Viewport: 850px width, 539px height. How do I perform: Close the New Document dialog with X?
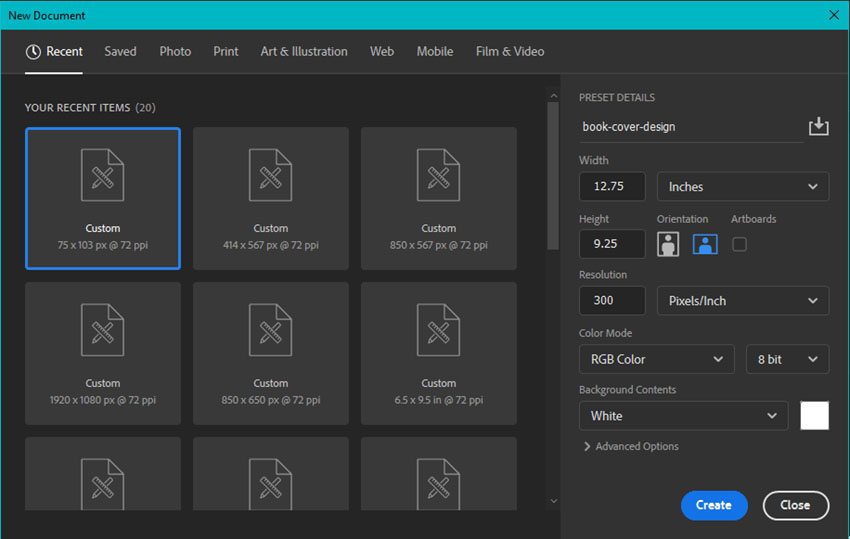pos(834,15)
